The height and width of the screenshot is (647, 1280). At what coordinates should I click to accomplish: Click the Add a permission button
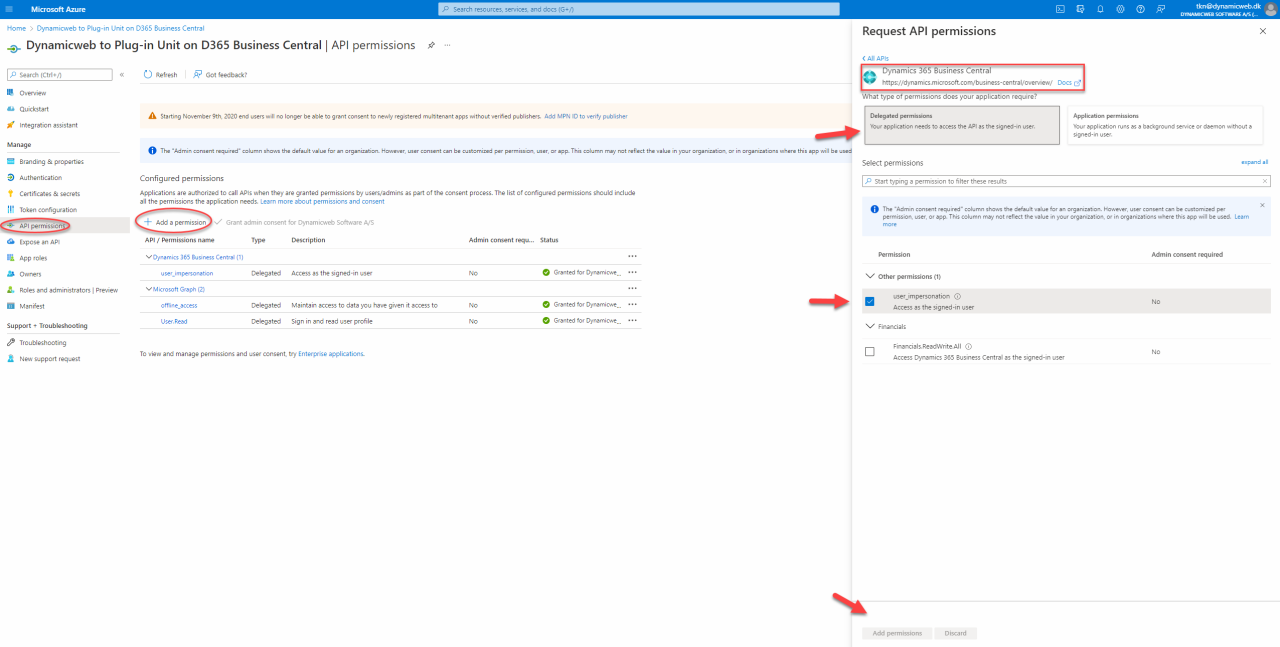point(175,221)
